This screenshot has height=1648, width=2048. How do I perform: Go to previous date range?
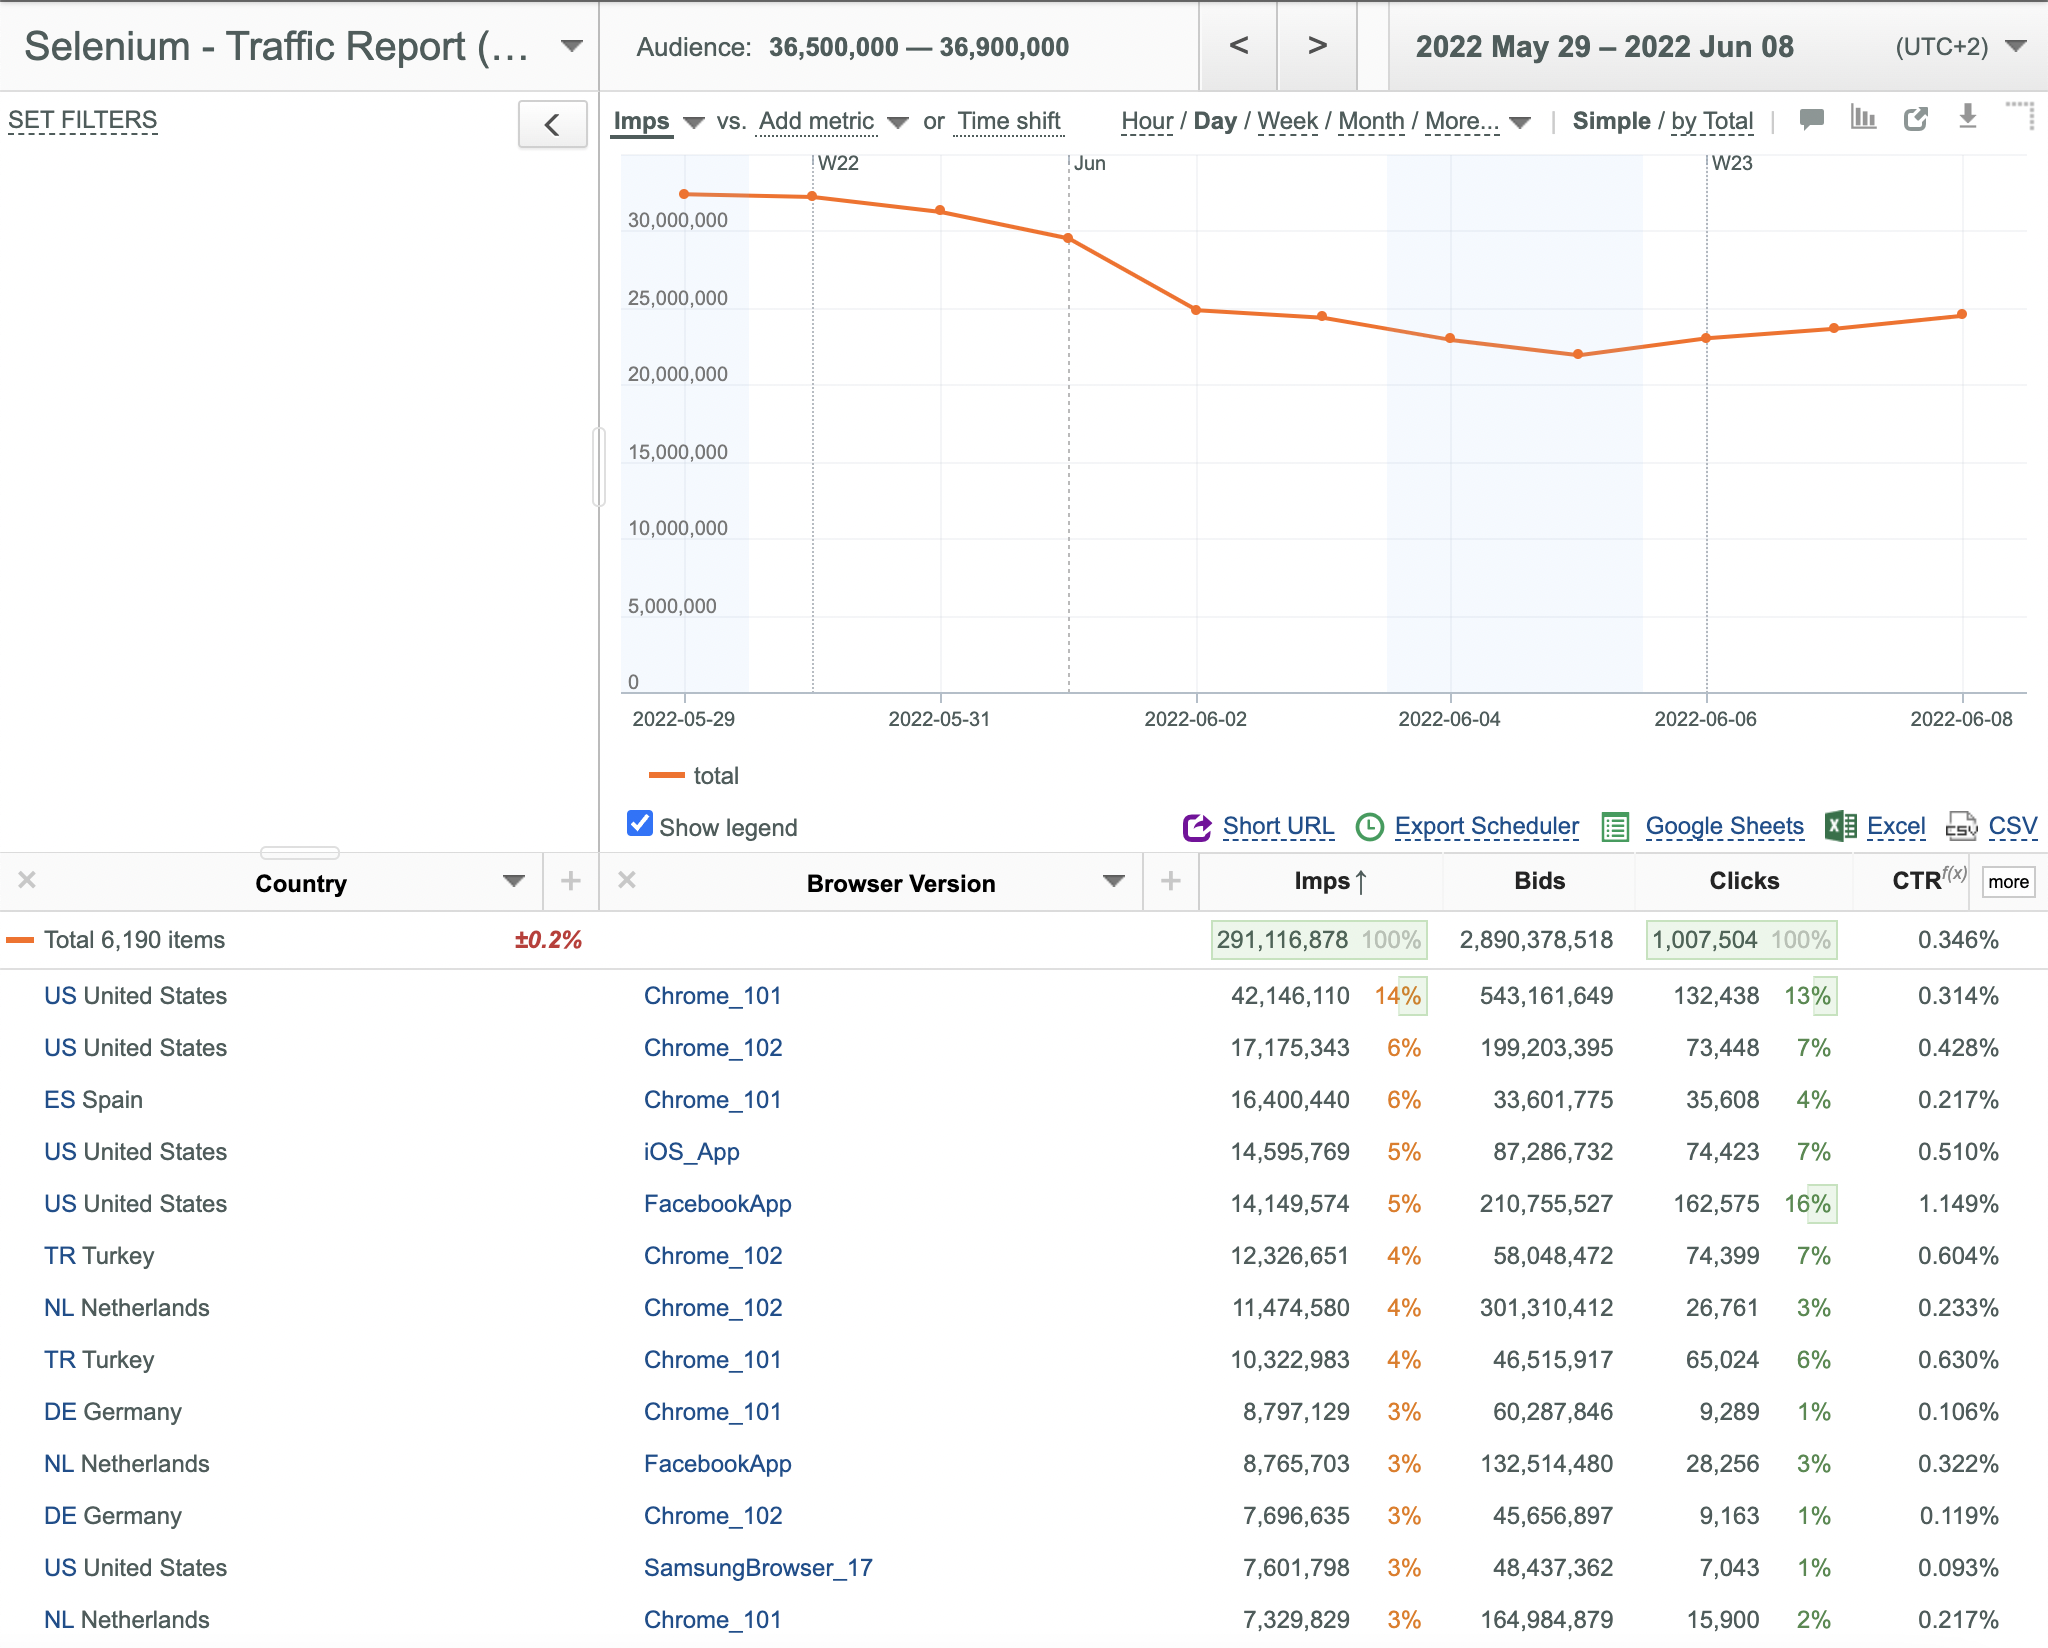tap(1238, 46)
